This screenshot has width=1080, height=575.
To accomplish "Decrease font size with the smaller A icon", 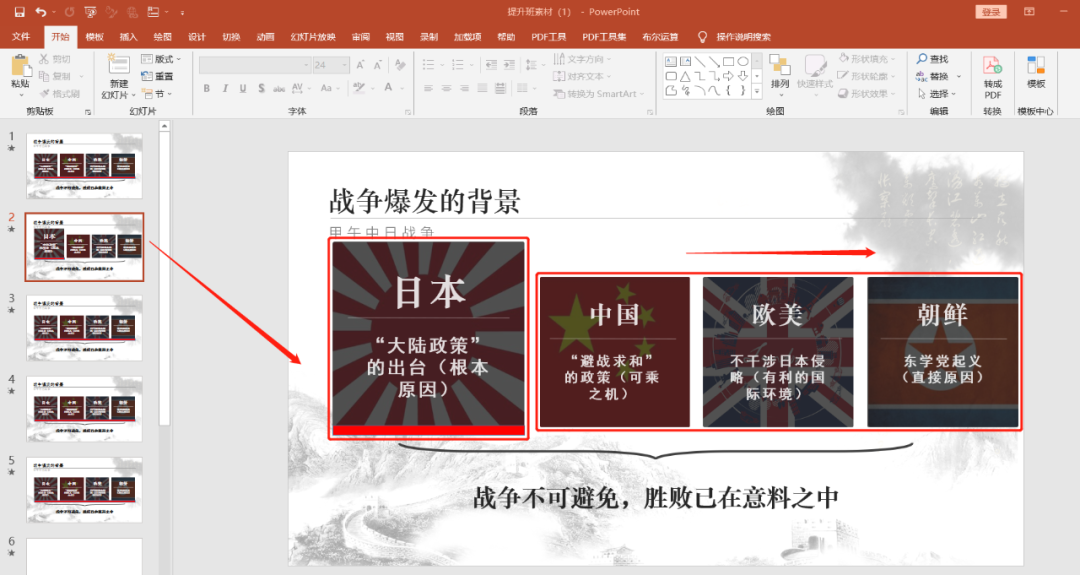I will pyautogui.click(x=377, y=65).
